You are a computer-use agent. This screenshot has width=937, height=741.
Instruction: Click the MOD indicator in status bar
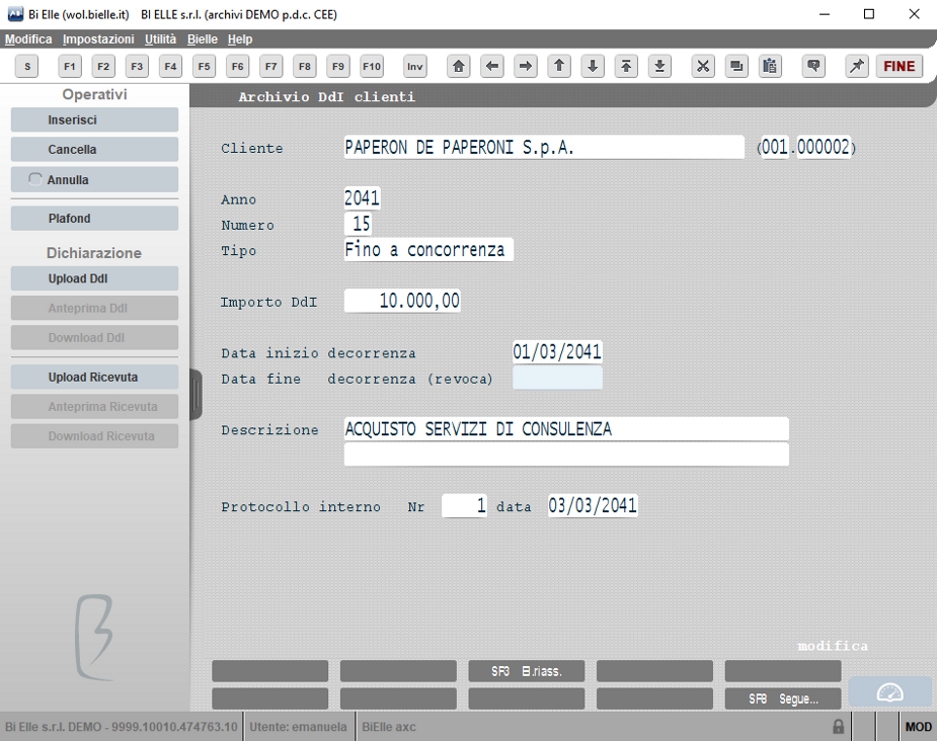pos(918,727)
